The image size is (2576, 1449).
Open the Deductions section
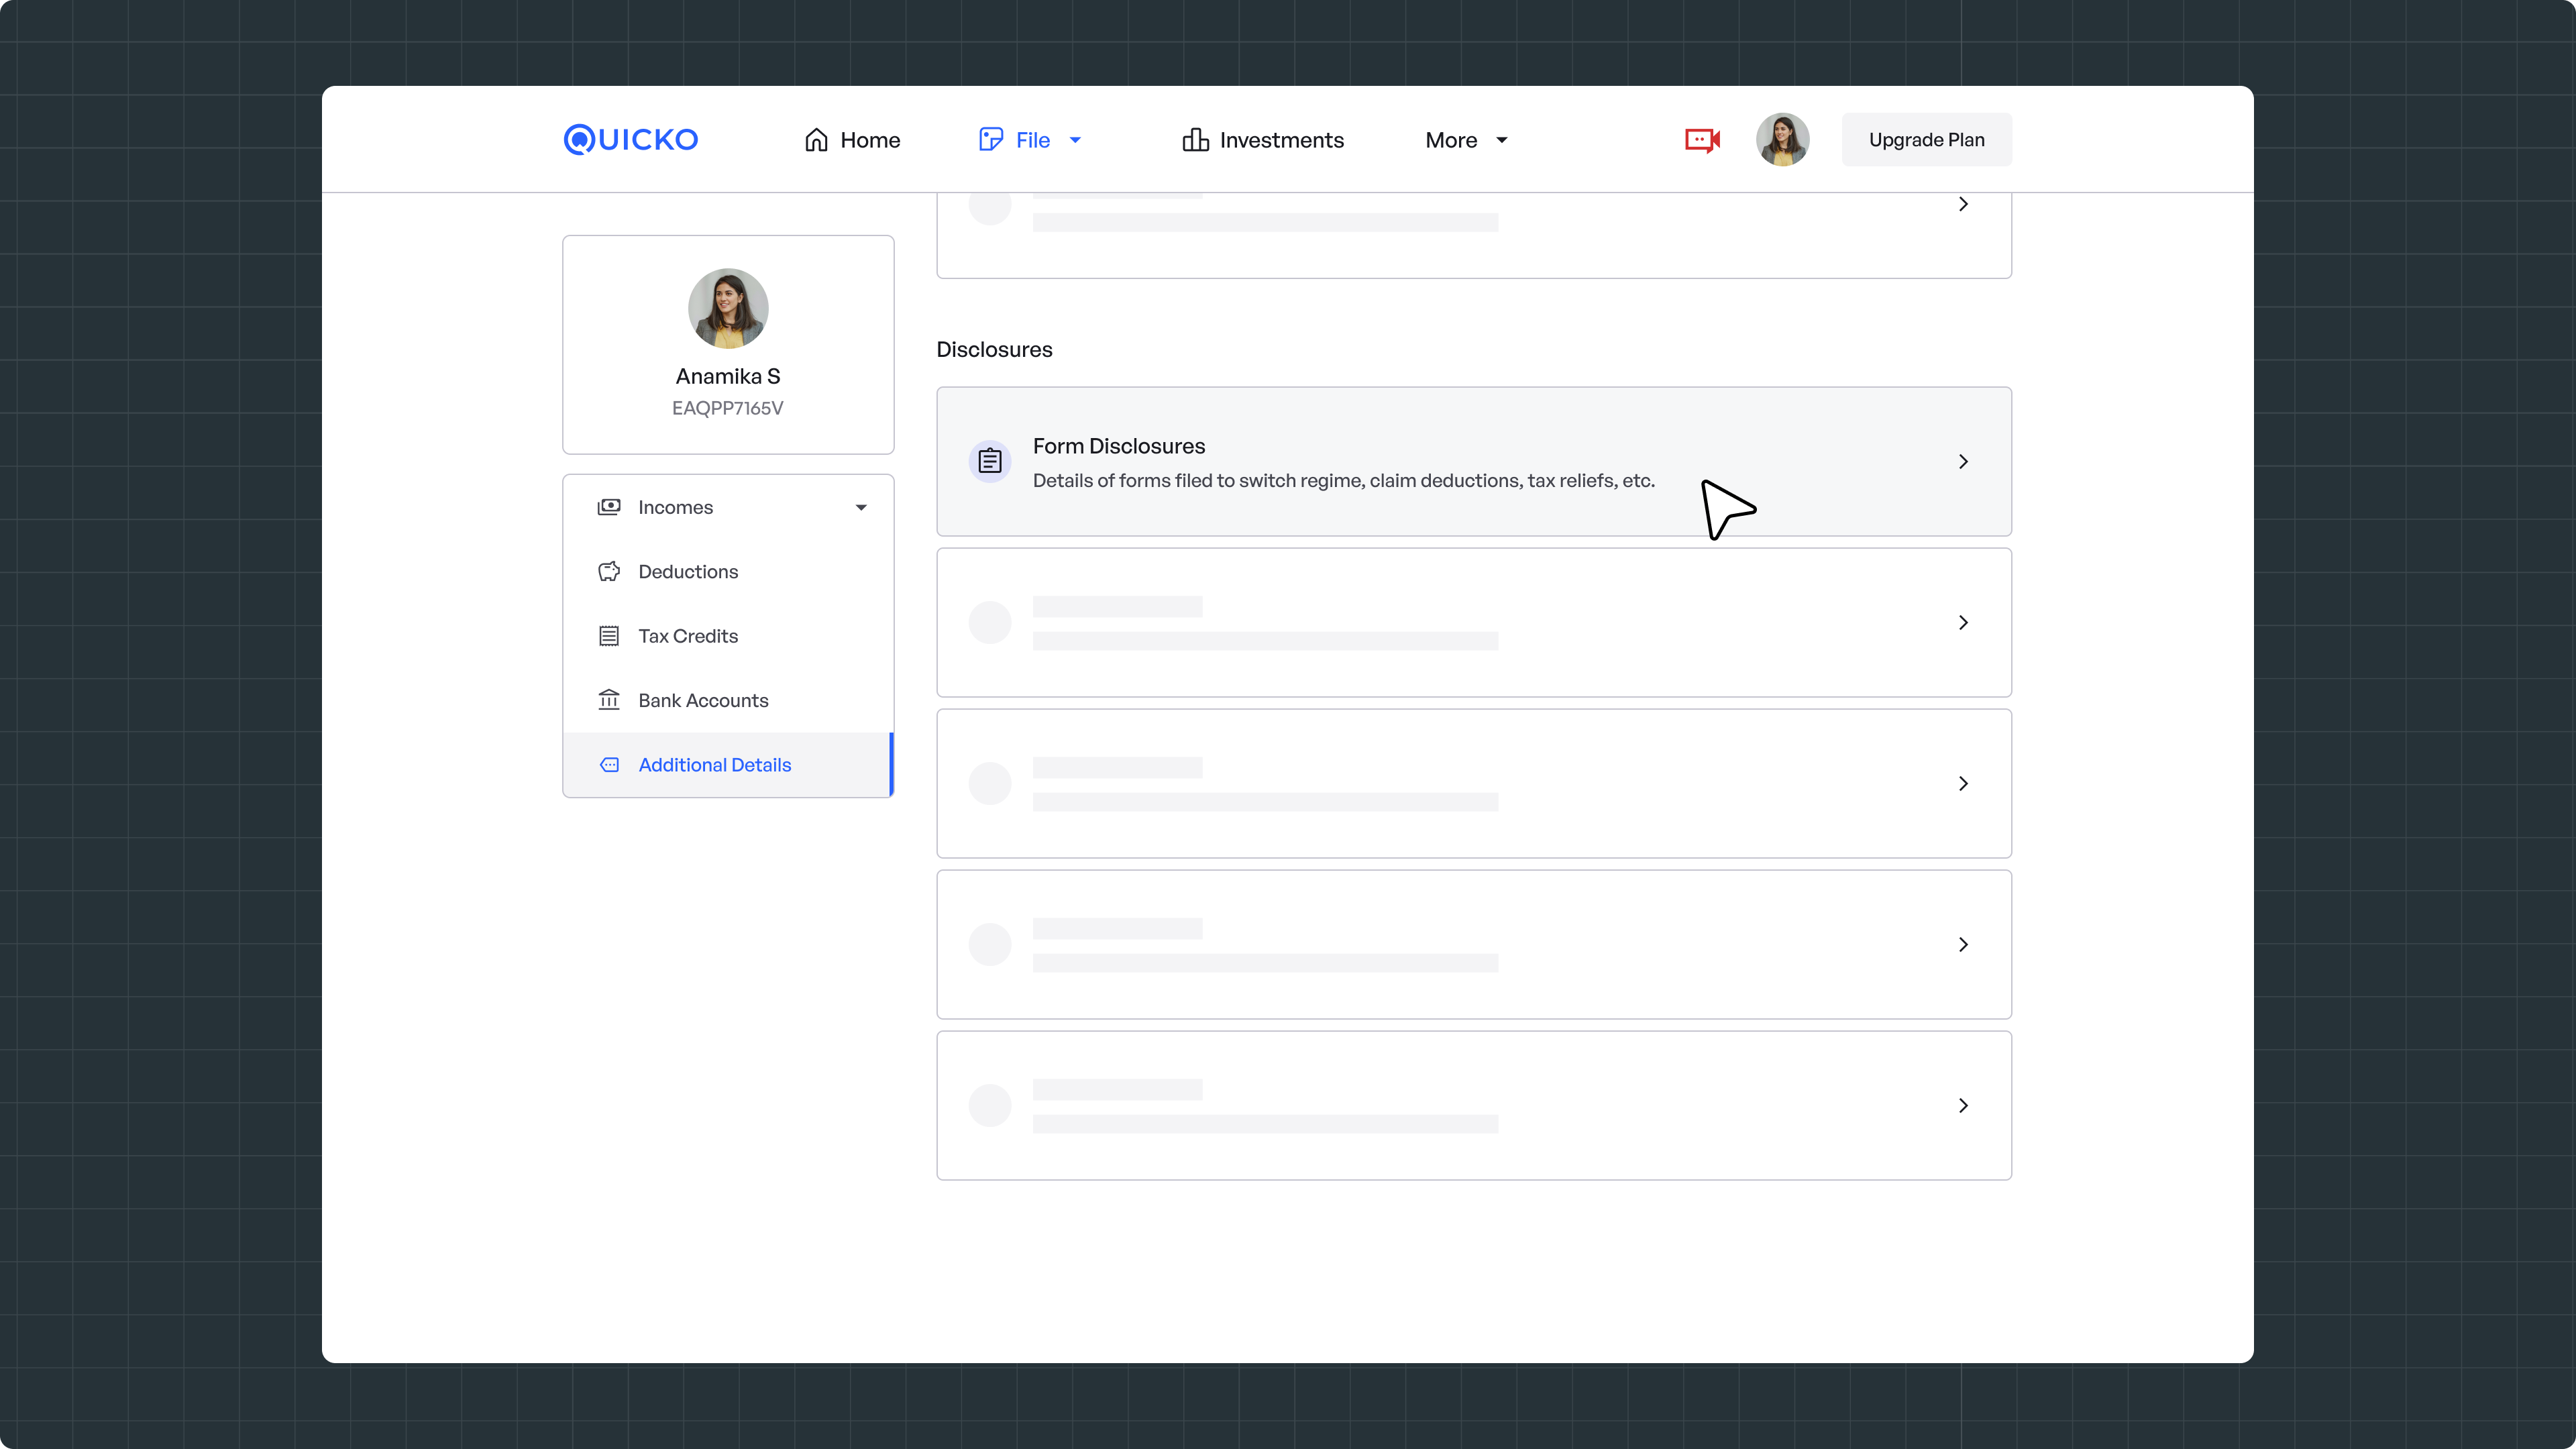point(728,572)
